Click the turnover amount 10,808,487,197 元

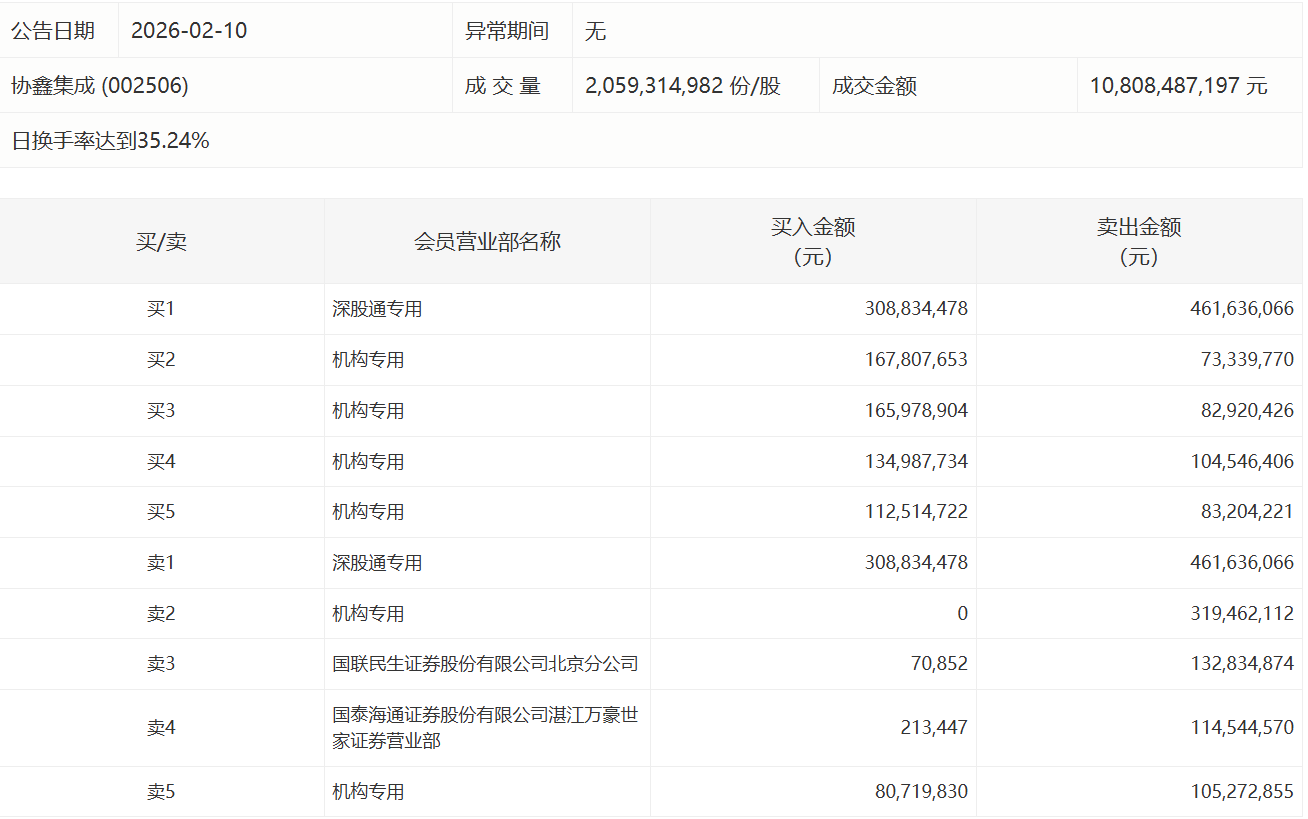pos(1178,86)
